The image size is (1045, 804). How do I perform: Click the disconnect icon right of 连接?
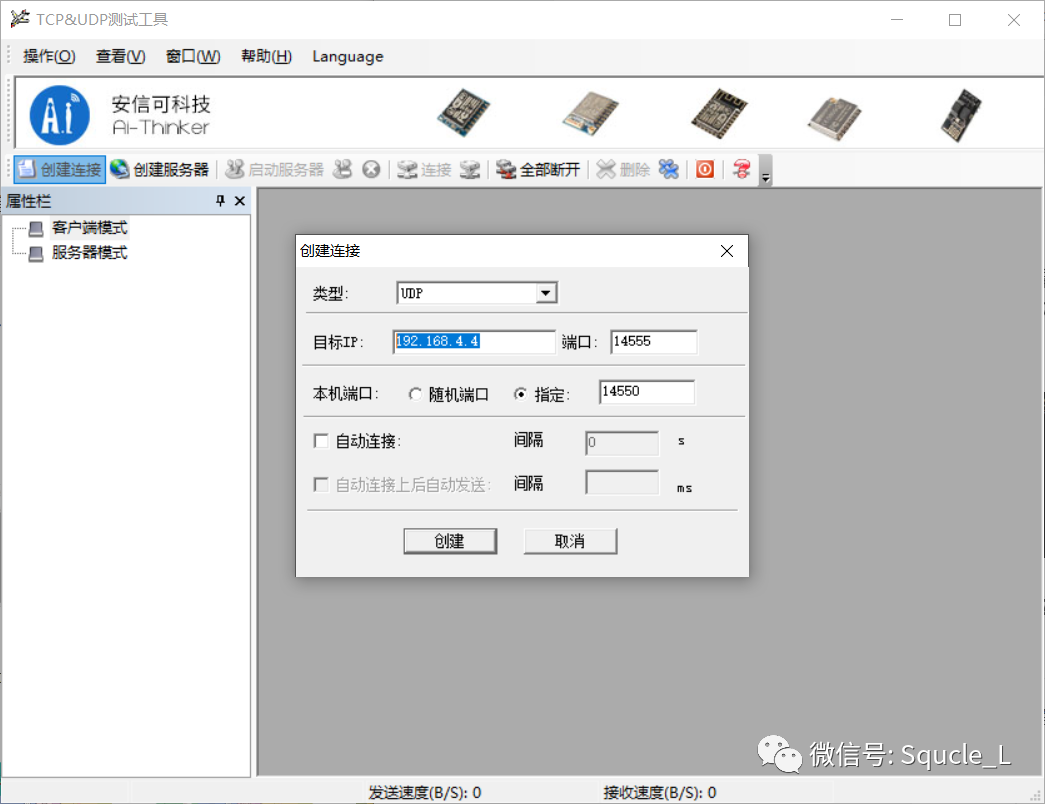(x=470, y=169)
